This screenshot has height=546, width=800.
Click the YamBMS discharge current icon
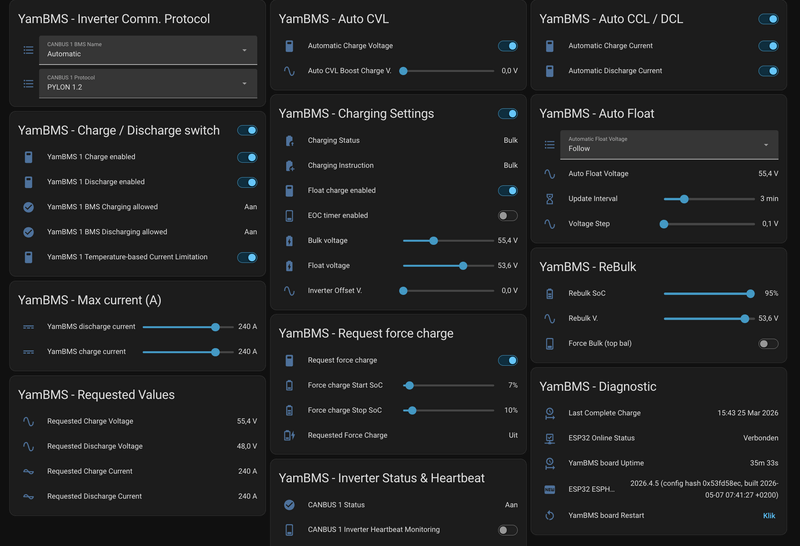click(x=29, y=327)
